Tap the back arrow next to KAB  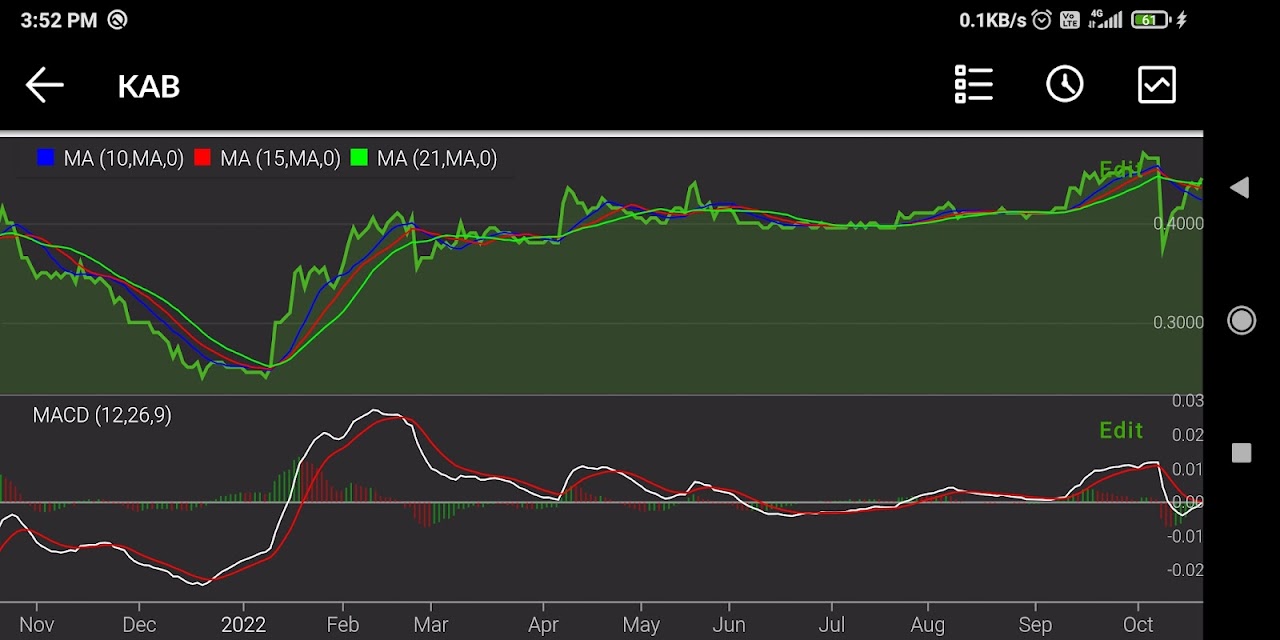[x=45, y=85]
